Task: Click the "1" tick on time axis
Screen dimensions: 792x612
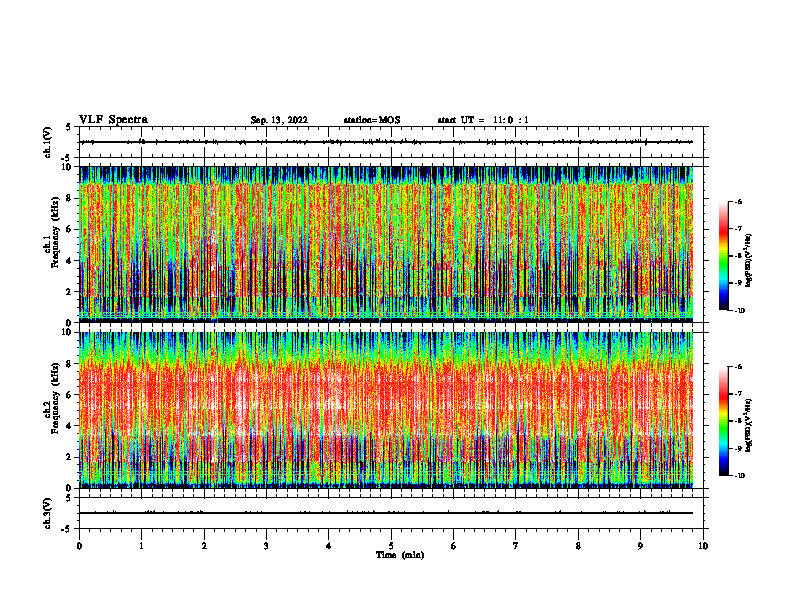Action: point(141,546)
